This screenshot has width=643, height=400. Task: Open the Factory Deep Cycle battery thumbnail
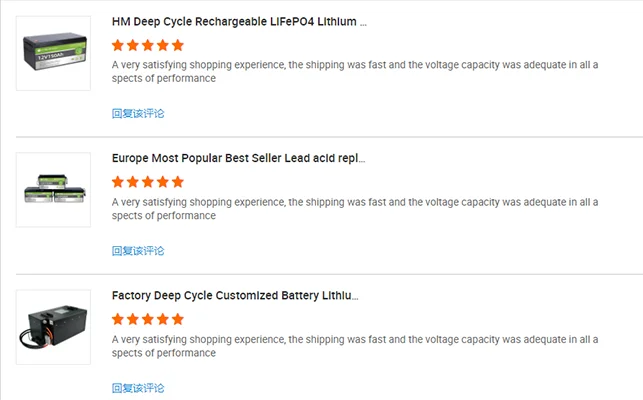tap(53, 327)
